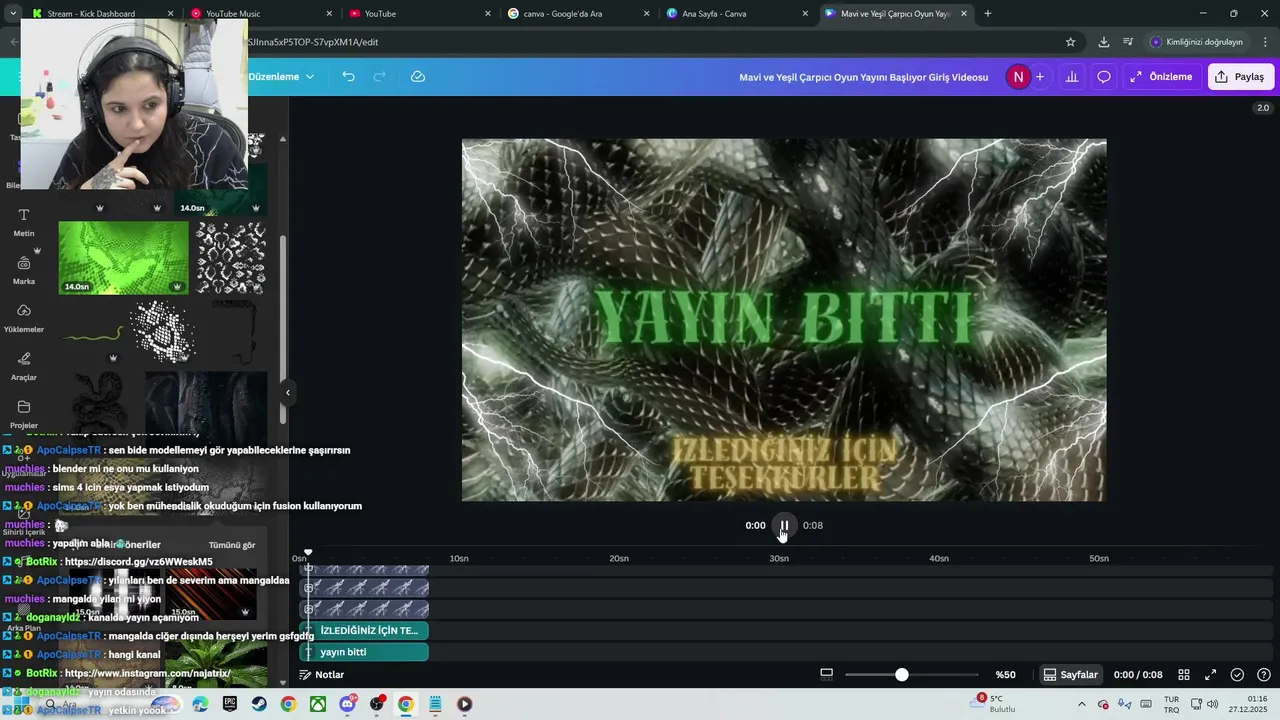
Task: Click the timeline playhead marker
Action: (308, 552)
